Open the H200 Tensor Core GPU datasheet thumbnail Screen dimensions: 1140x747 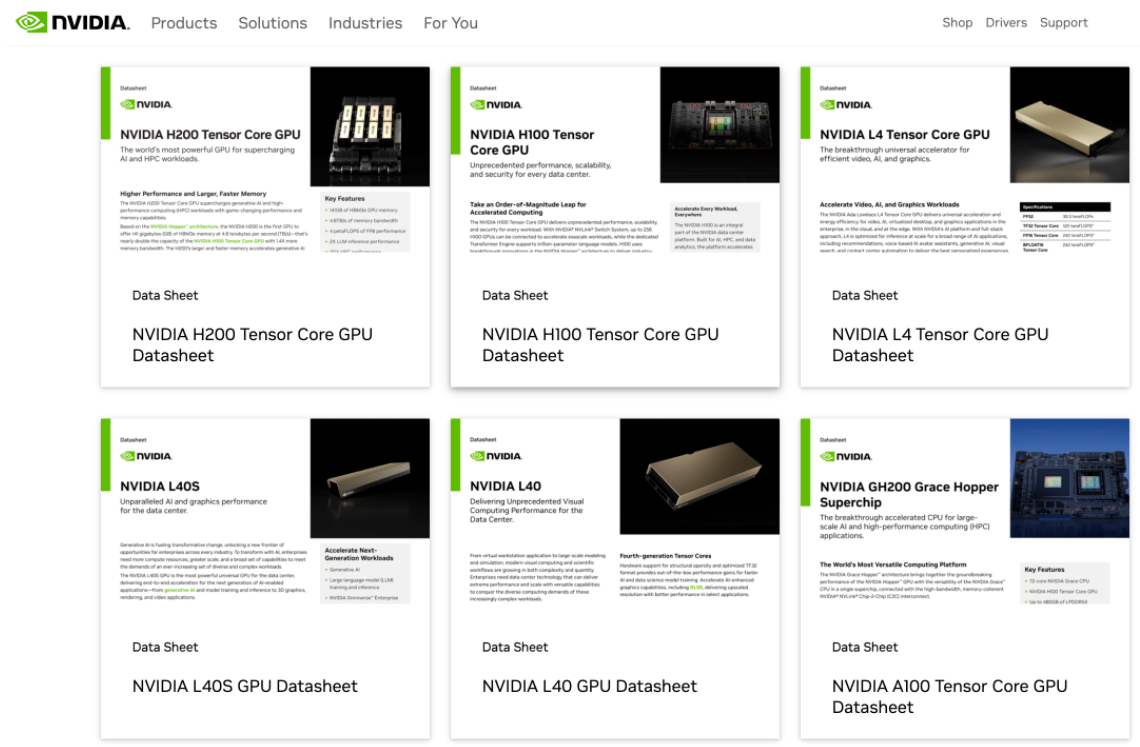(265, 160)
